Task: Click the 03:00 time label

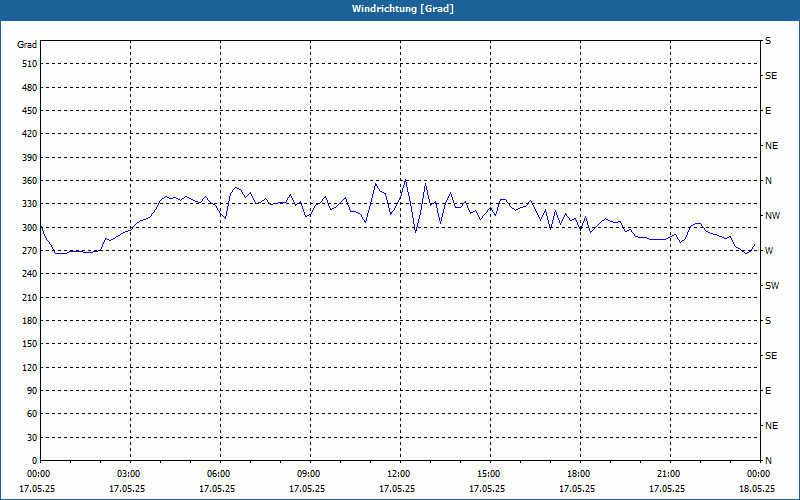Action: [x=130, y=473]
